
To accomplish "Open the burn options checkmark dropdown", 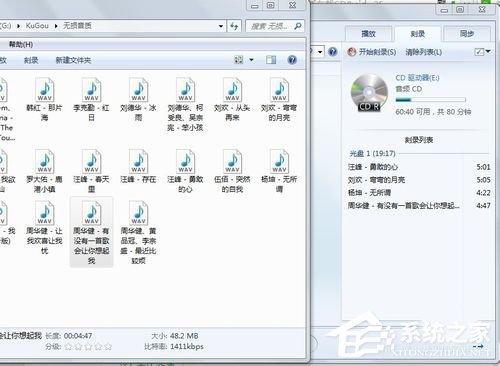I will tap(482, 51).
